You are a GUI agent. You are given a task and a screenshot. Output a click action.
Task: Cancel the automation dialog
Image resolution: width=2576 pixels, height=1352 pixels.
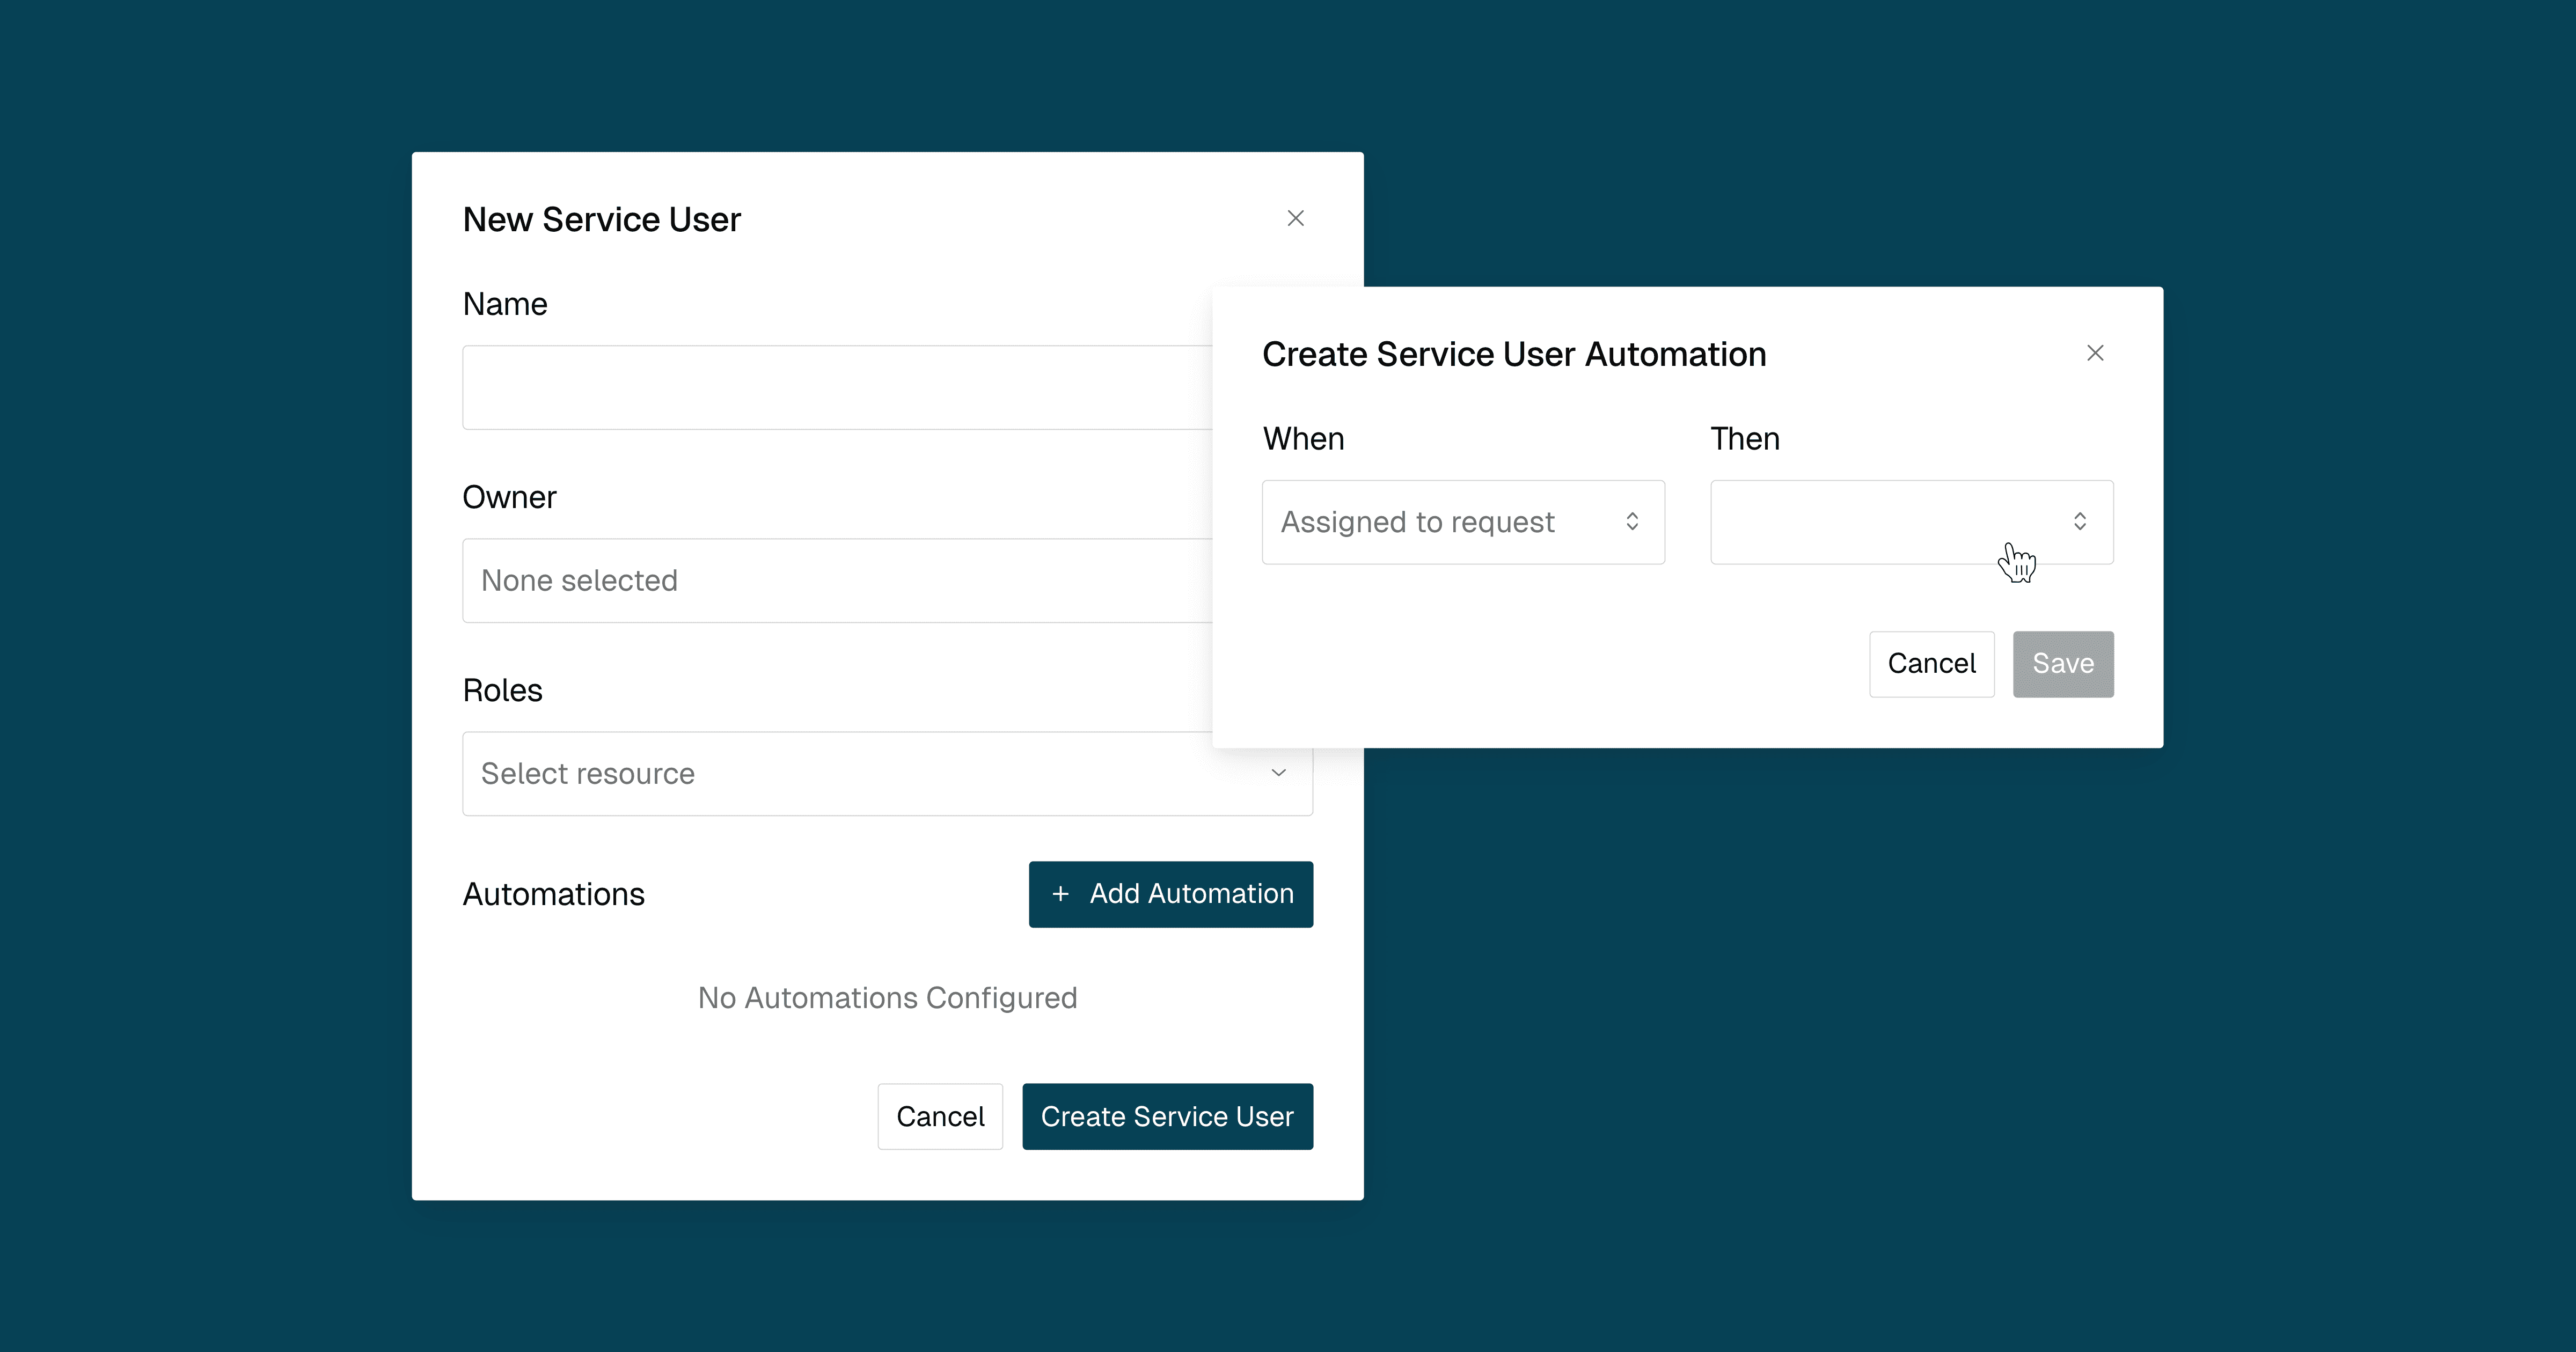(1931, 664)
